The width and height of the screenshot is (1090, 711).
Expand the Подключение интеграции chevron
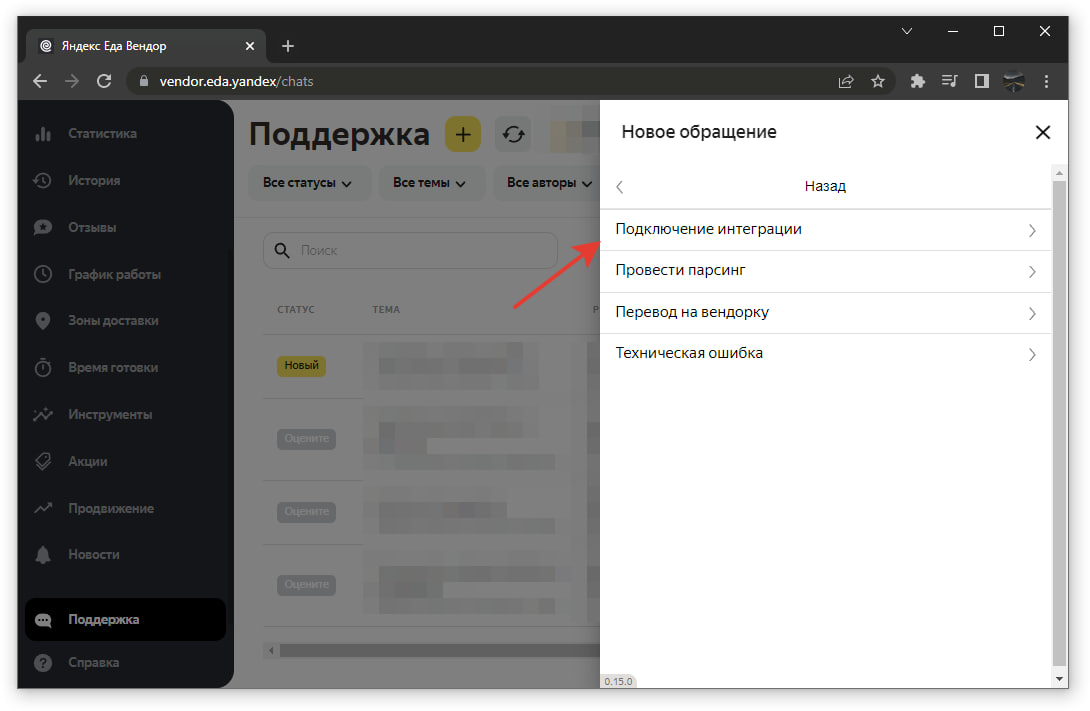click(1032, 231)
